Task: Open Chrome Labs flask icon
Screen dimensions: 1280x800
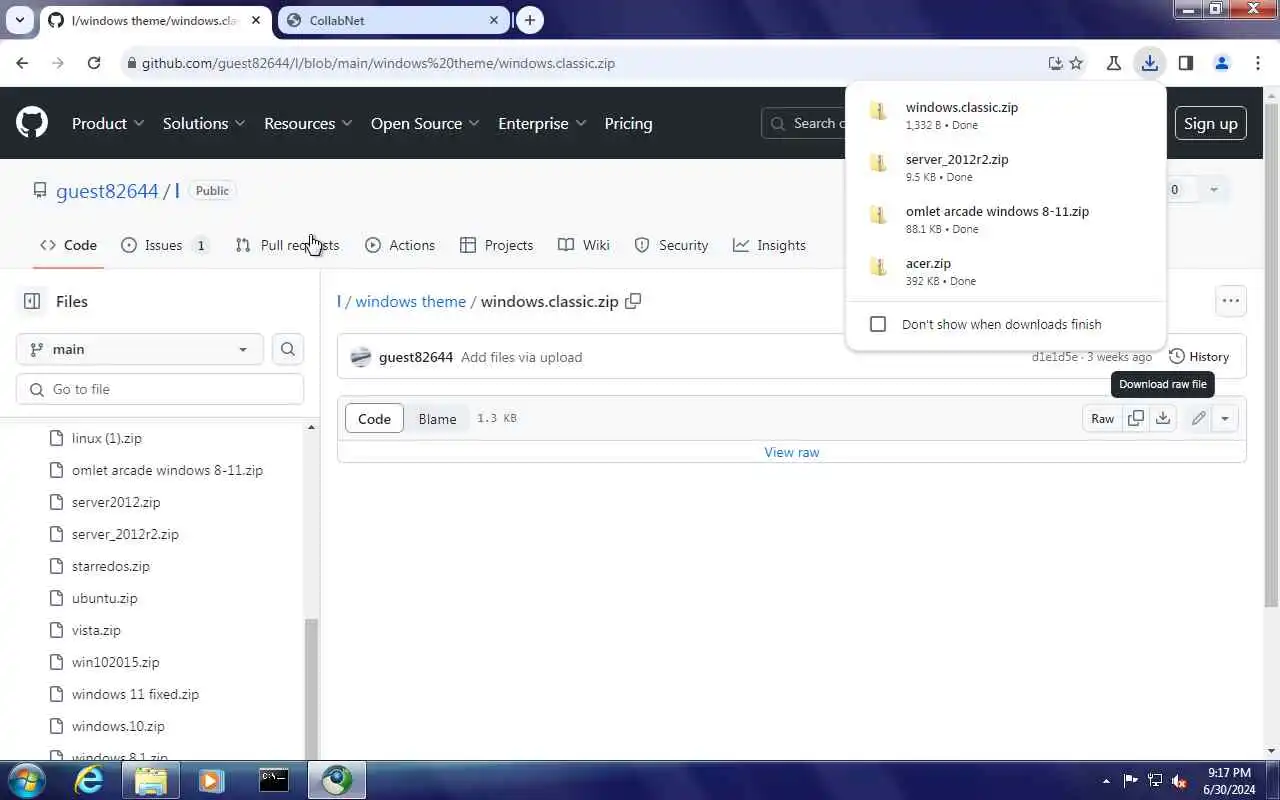Action: (x=1113, y=63)
